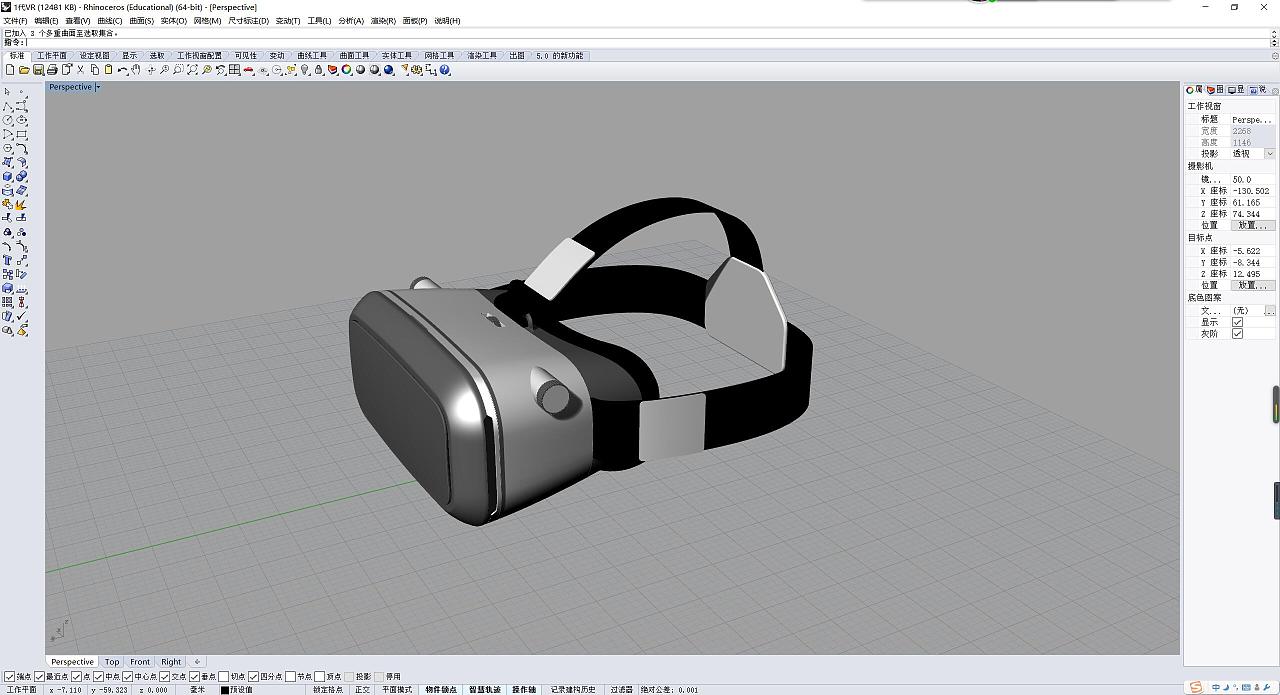Click the default layer color swatch
Image resolution: width=1280 pixels, height=695 pixels.
coord(224,689)
